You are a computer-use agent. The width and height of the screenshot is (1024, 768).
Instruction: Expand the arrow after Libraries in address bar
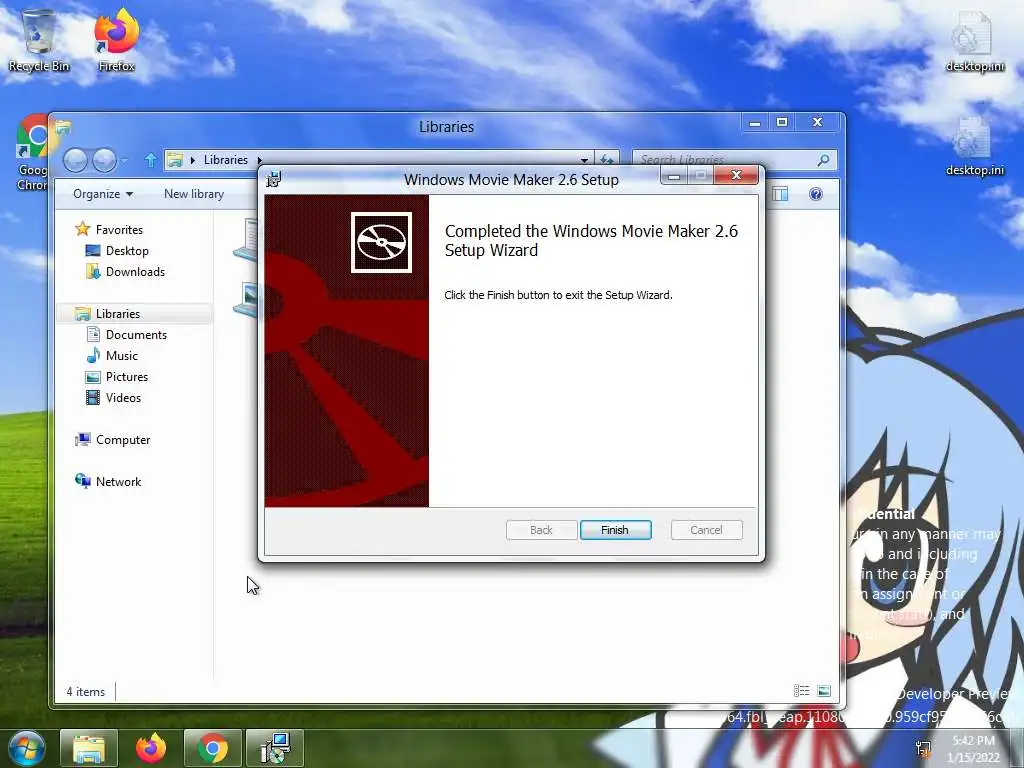pos(260,160)
